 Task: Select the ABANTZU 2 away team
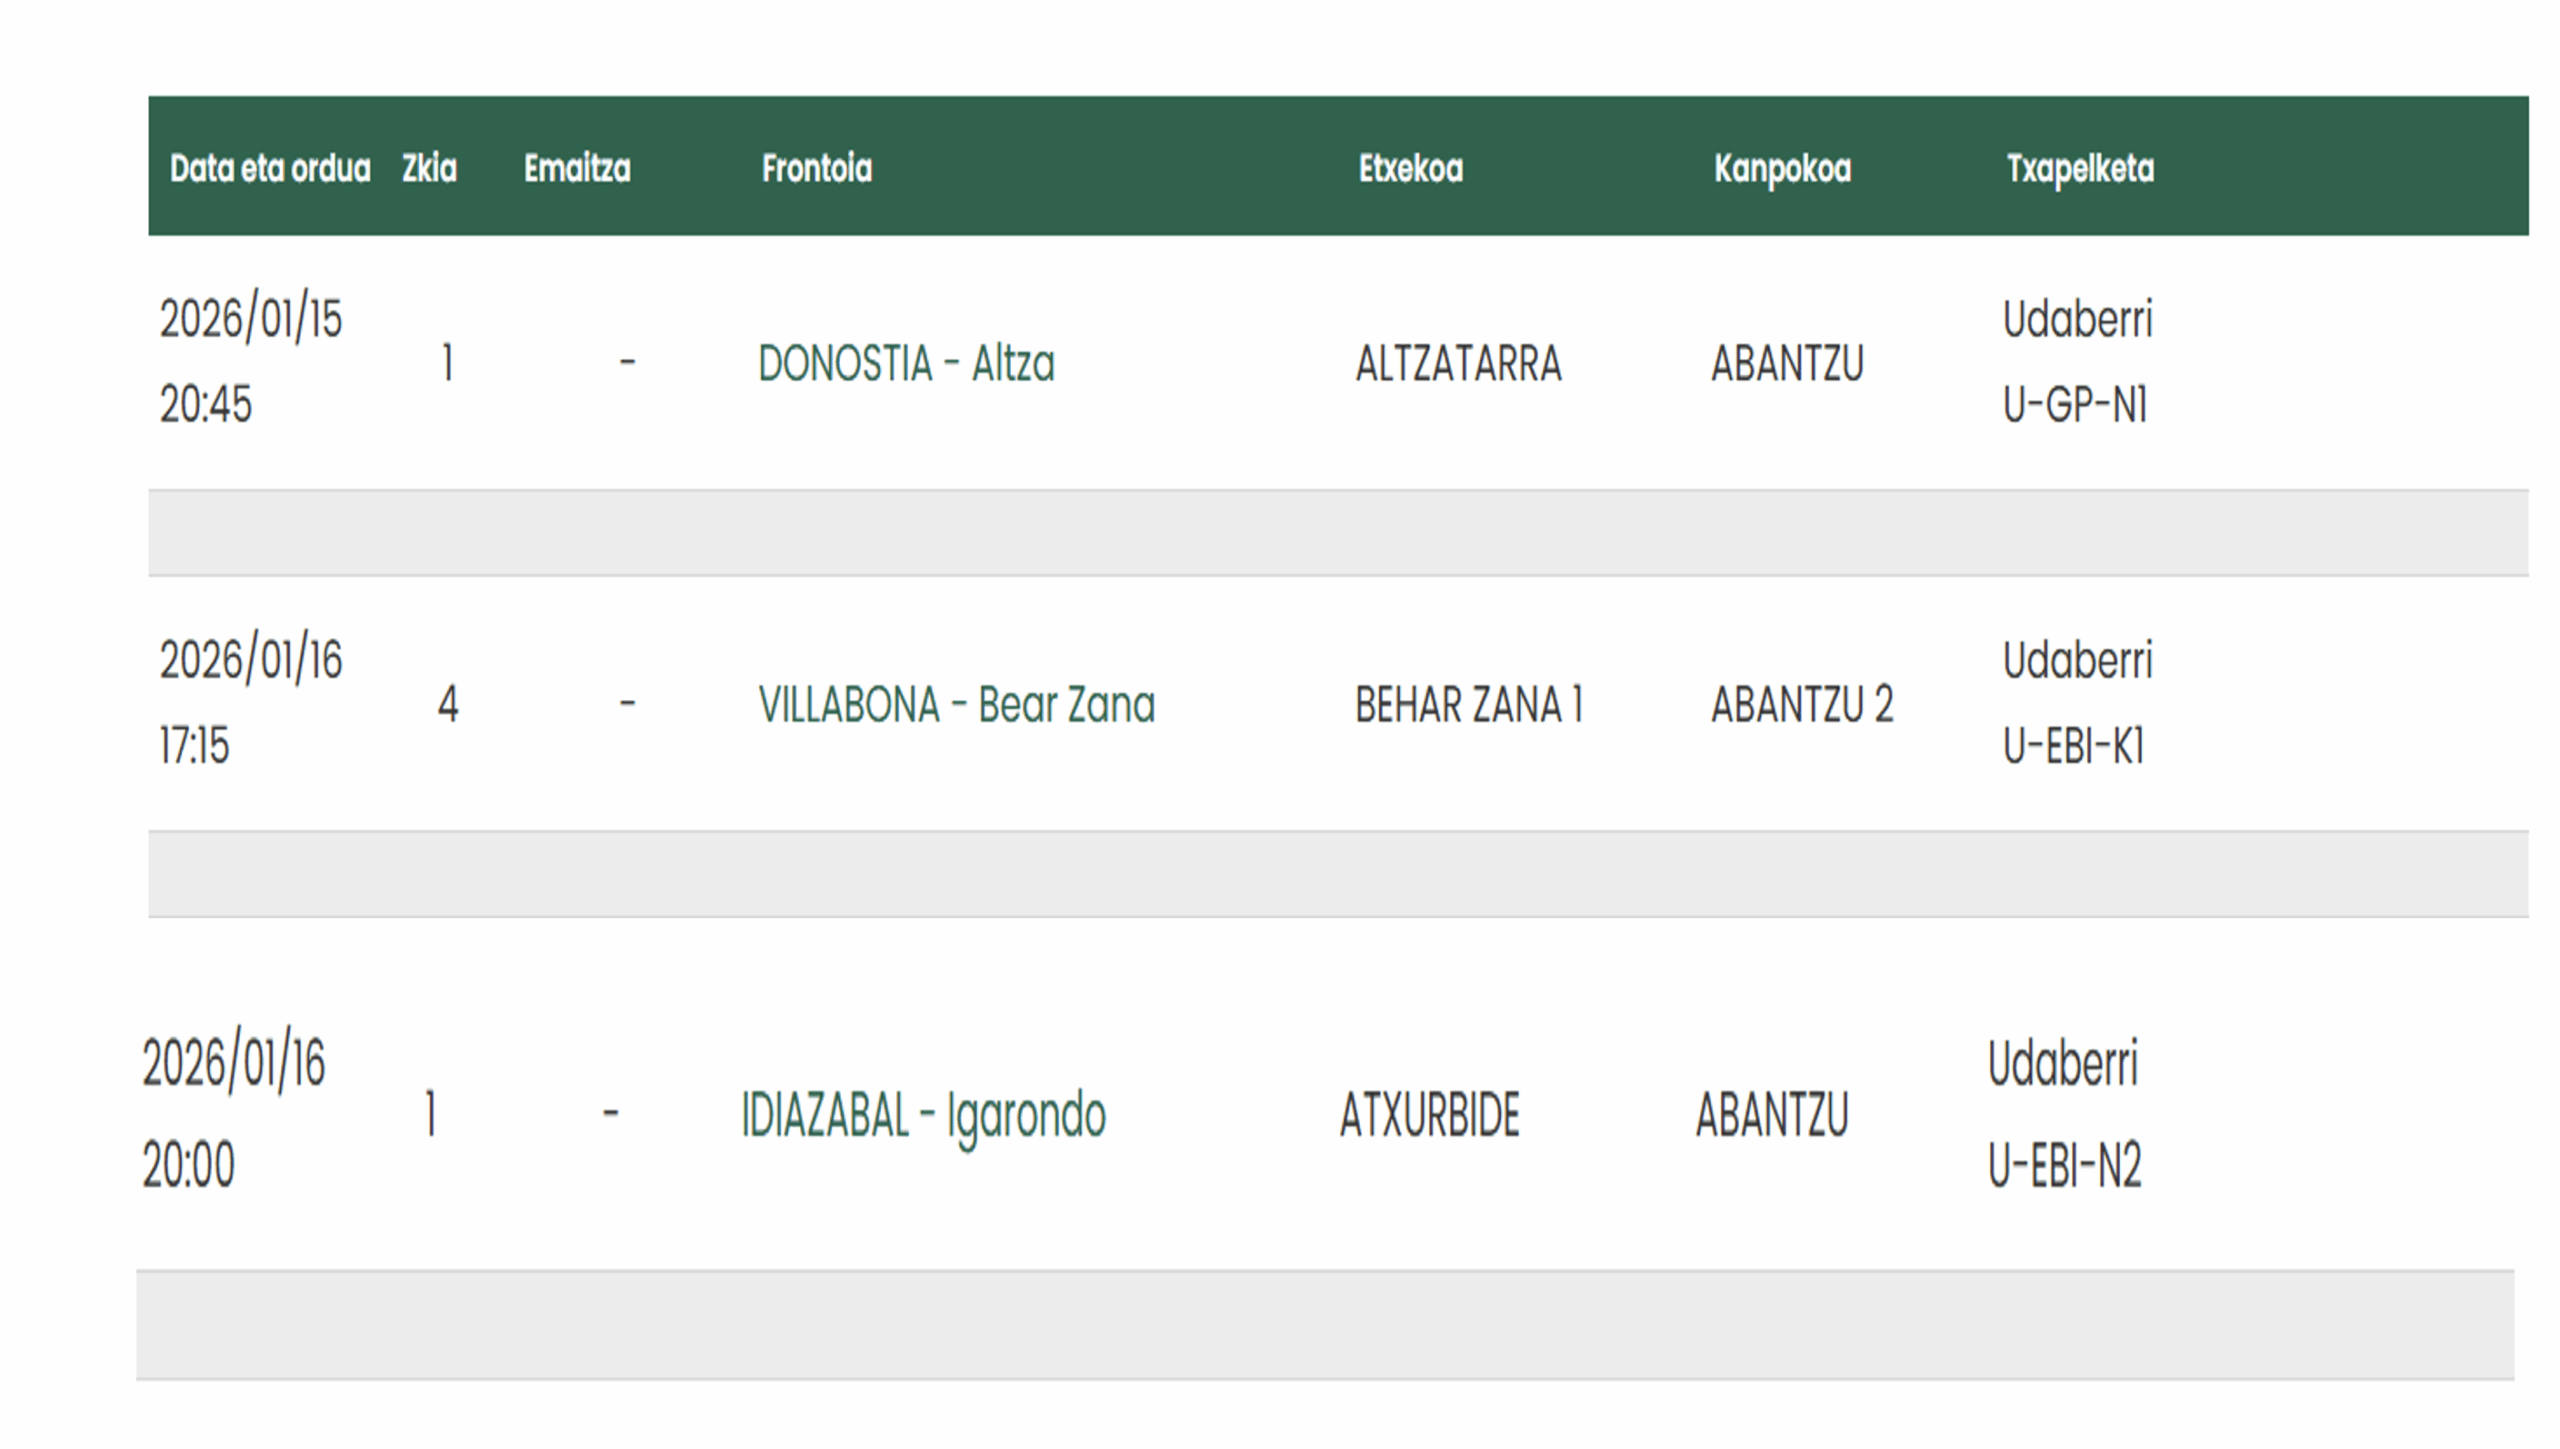1802,704
